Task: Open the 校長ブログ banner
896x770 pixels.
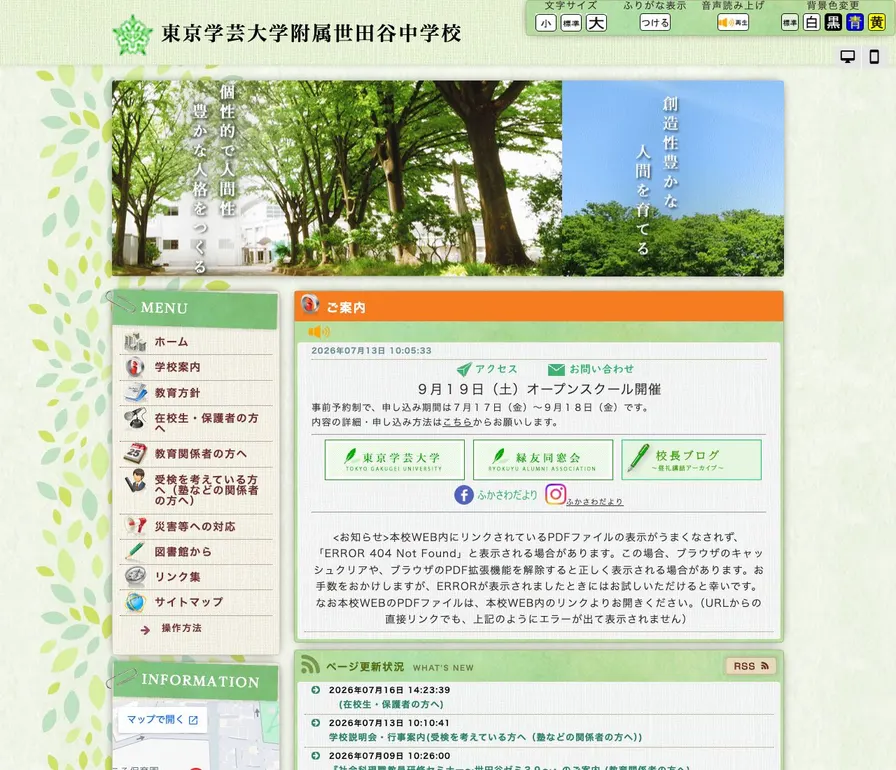Action: (x=691, y=460)
